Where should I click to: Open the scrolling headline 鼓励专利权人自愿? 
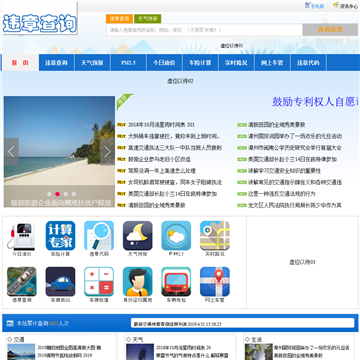[315, 102]
